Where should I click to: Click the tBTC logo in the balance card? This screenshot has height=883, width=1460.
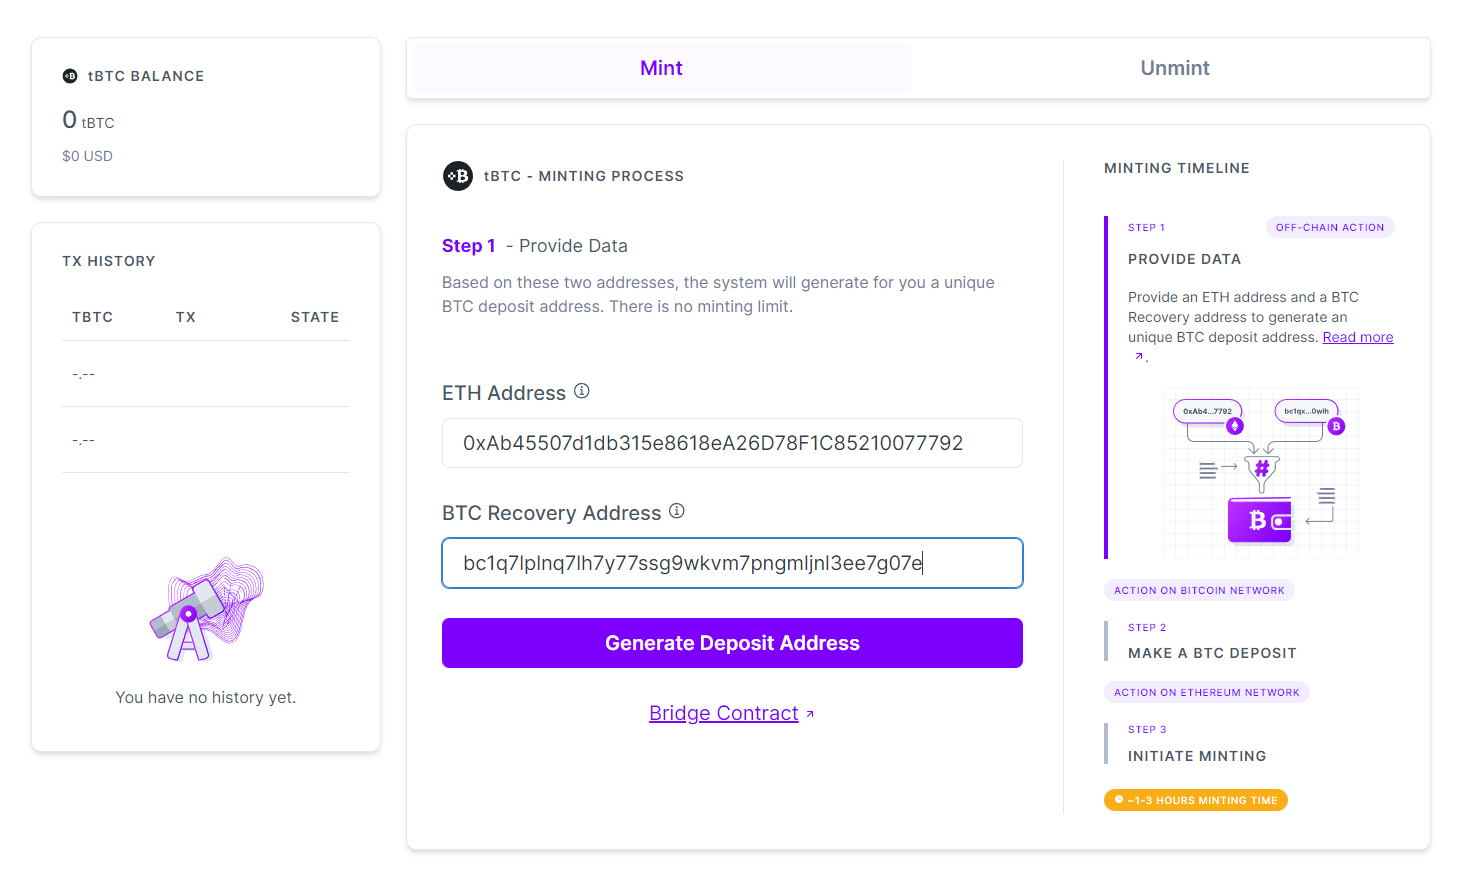tap(69, 75)
